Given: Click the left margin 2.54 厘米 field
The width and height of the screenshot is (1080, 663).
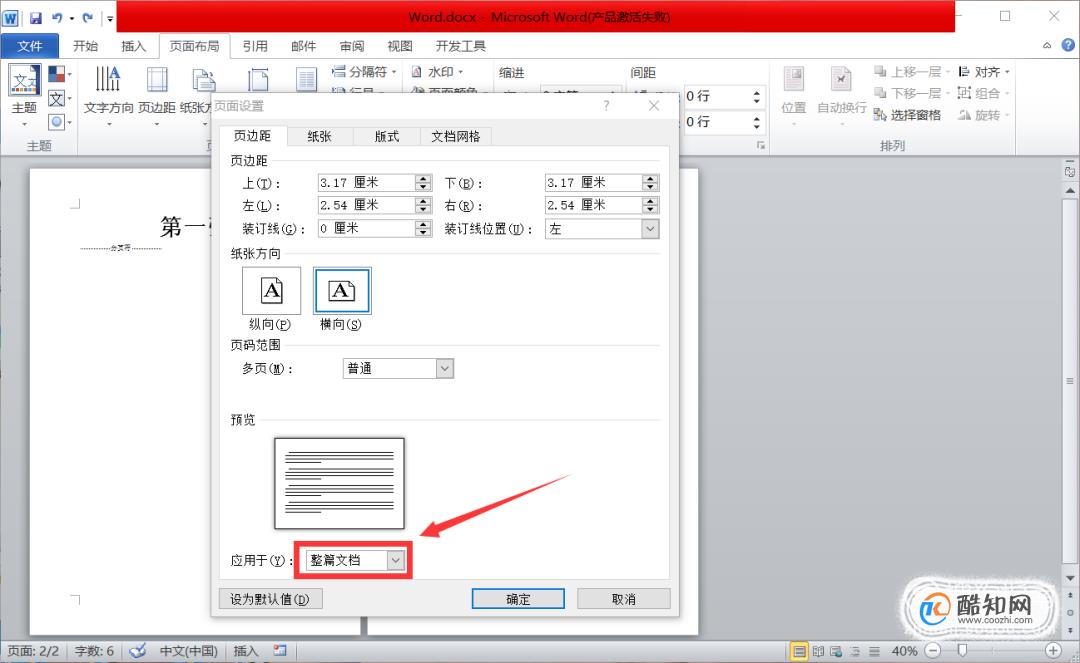Looking at the screenshot, I should tap(366, 205).
